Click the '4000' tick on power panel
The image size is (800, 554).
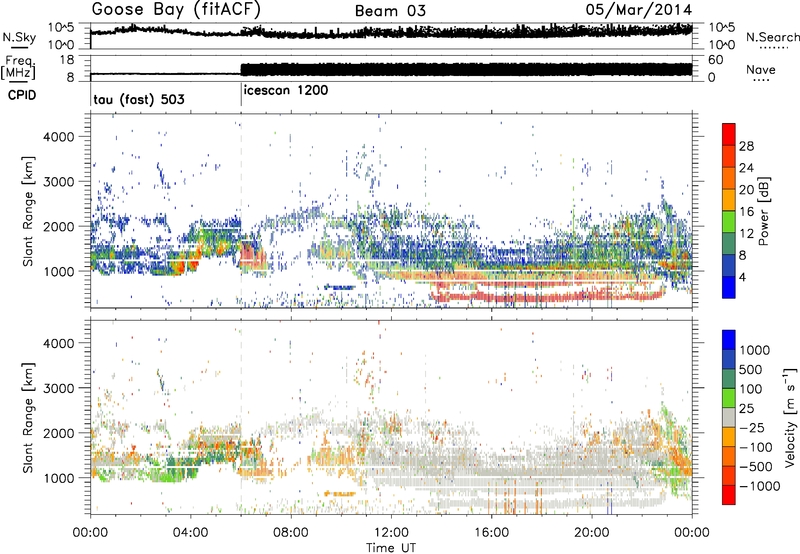(x=59, y=137)
